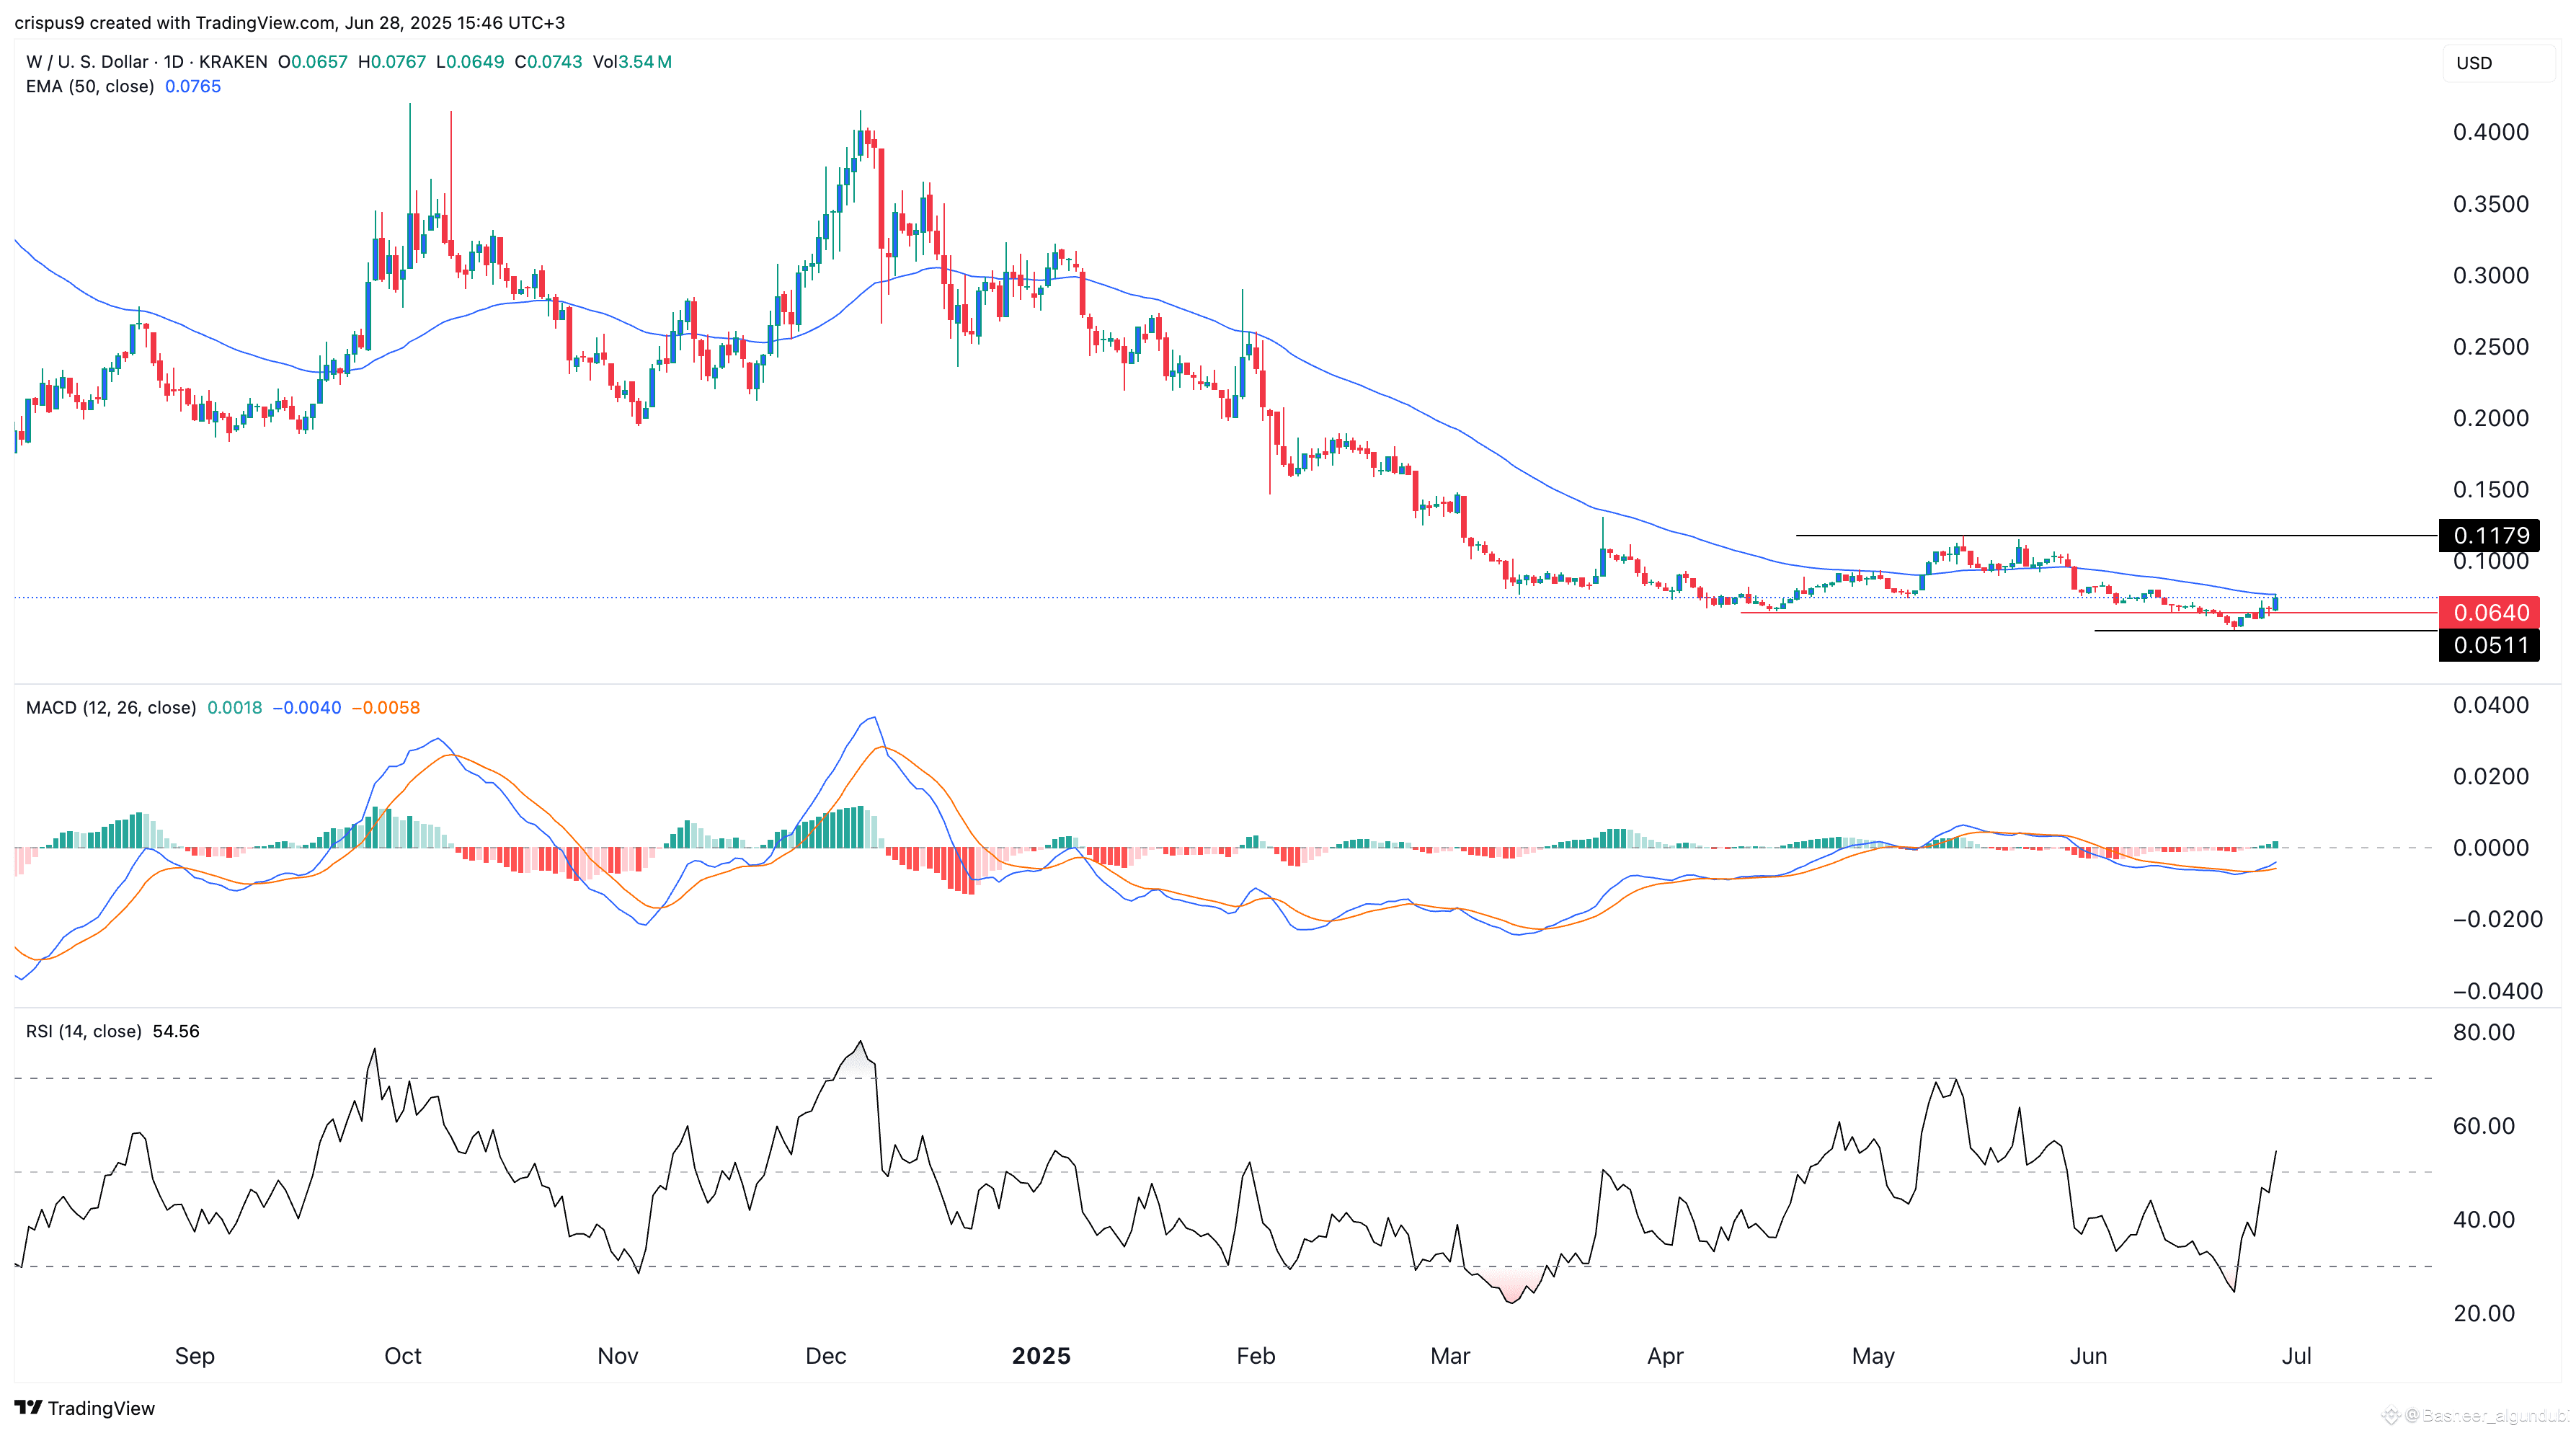Click the Sep label on time axis
The width and height of the screenshot is (2576, 1433).
tap(194, 1356)
